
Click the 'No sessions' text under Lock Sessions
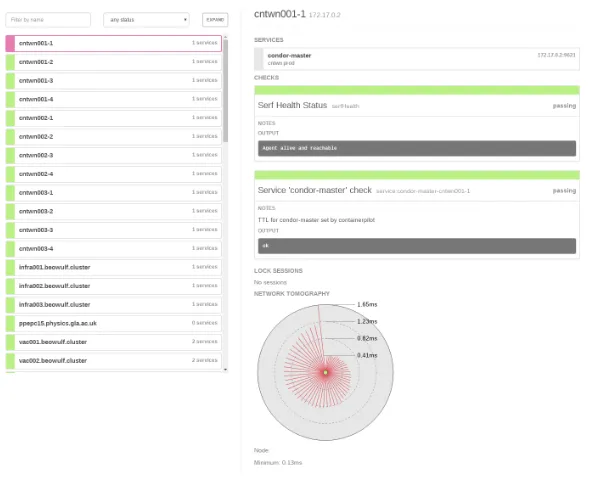pos(270,282)
